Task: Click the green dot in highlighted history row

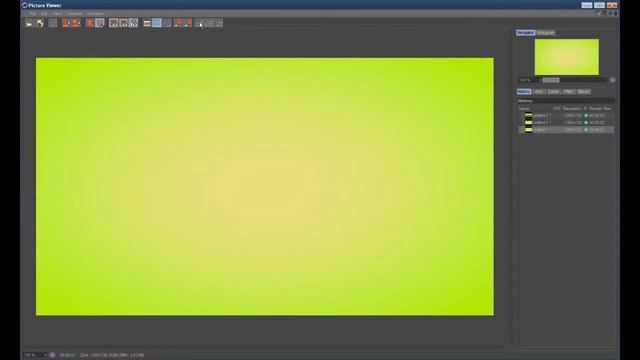Action: click(586, 130)
